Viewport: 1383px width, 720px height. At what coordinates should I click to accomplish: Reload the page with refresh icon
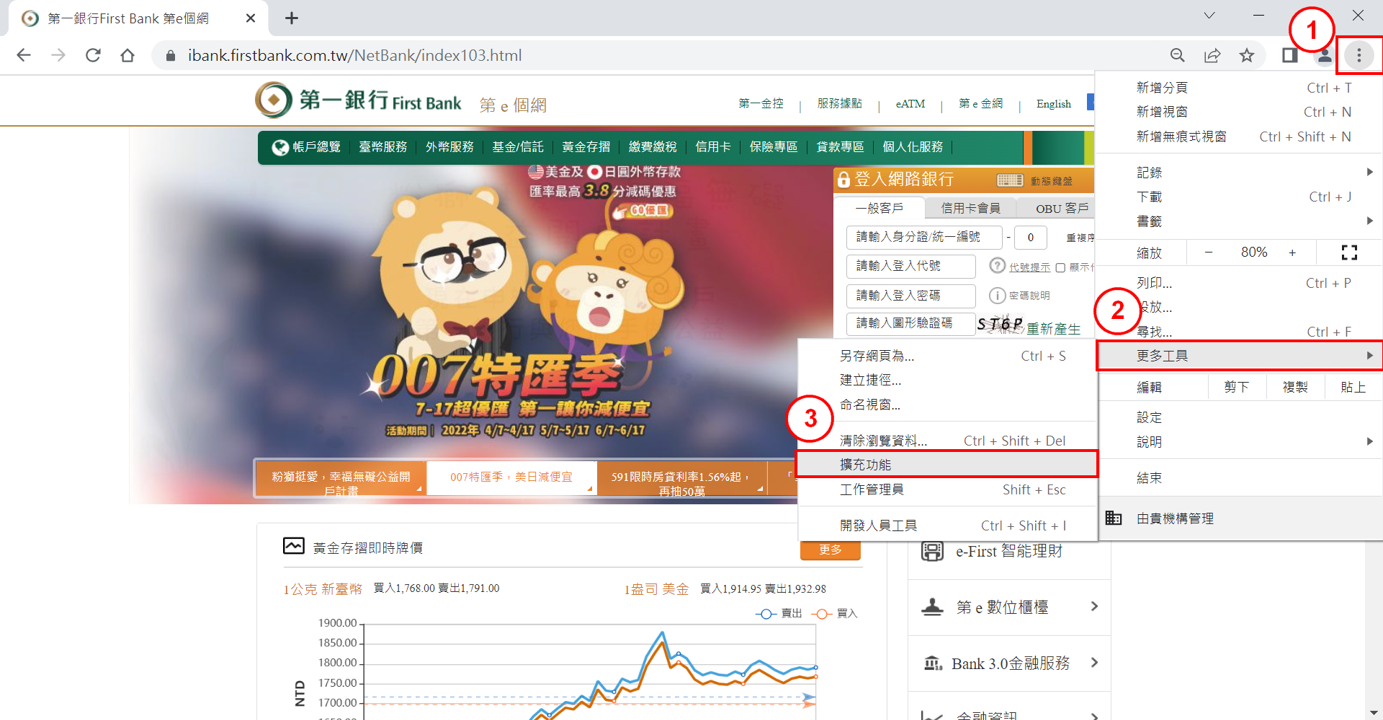(93, 56)
